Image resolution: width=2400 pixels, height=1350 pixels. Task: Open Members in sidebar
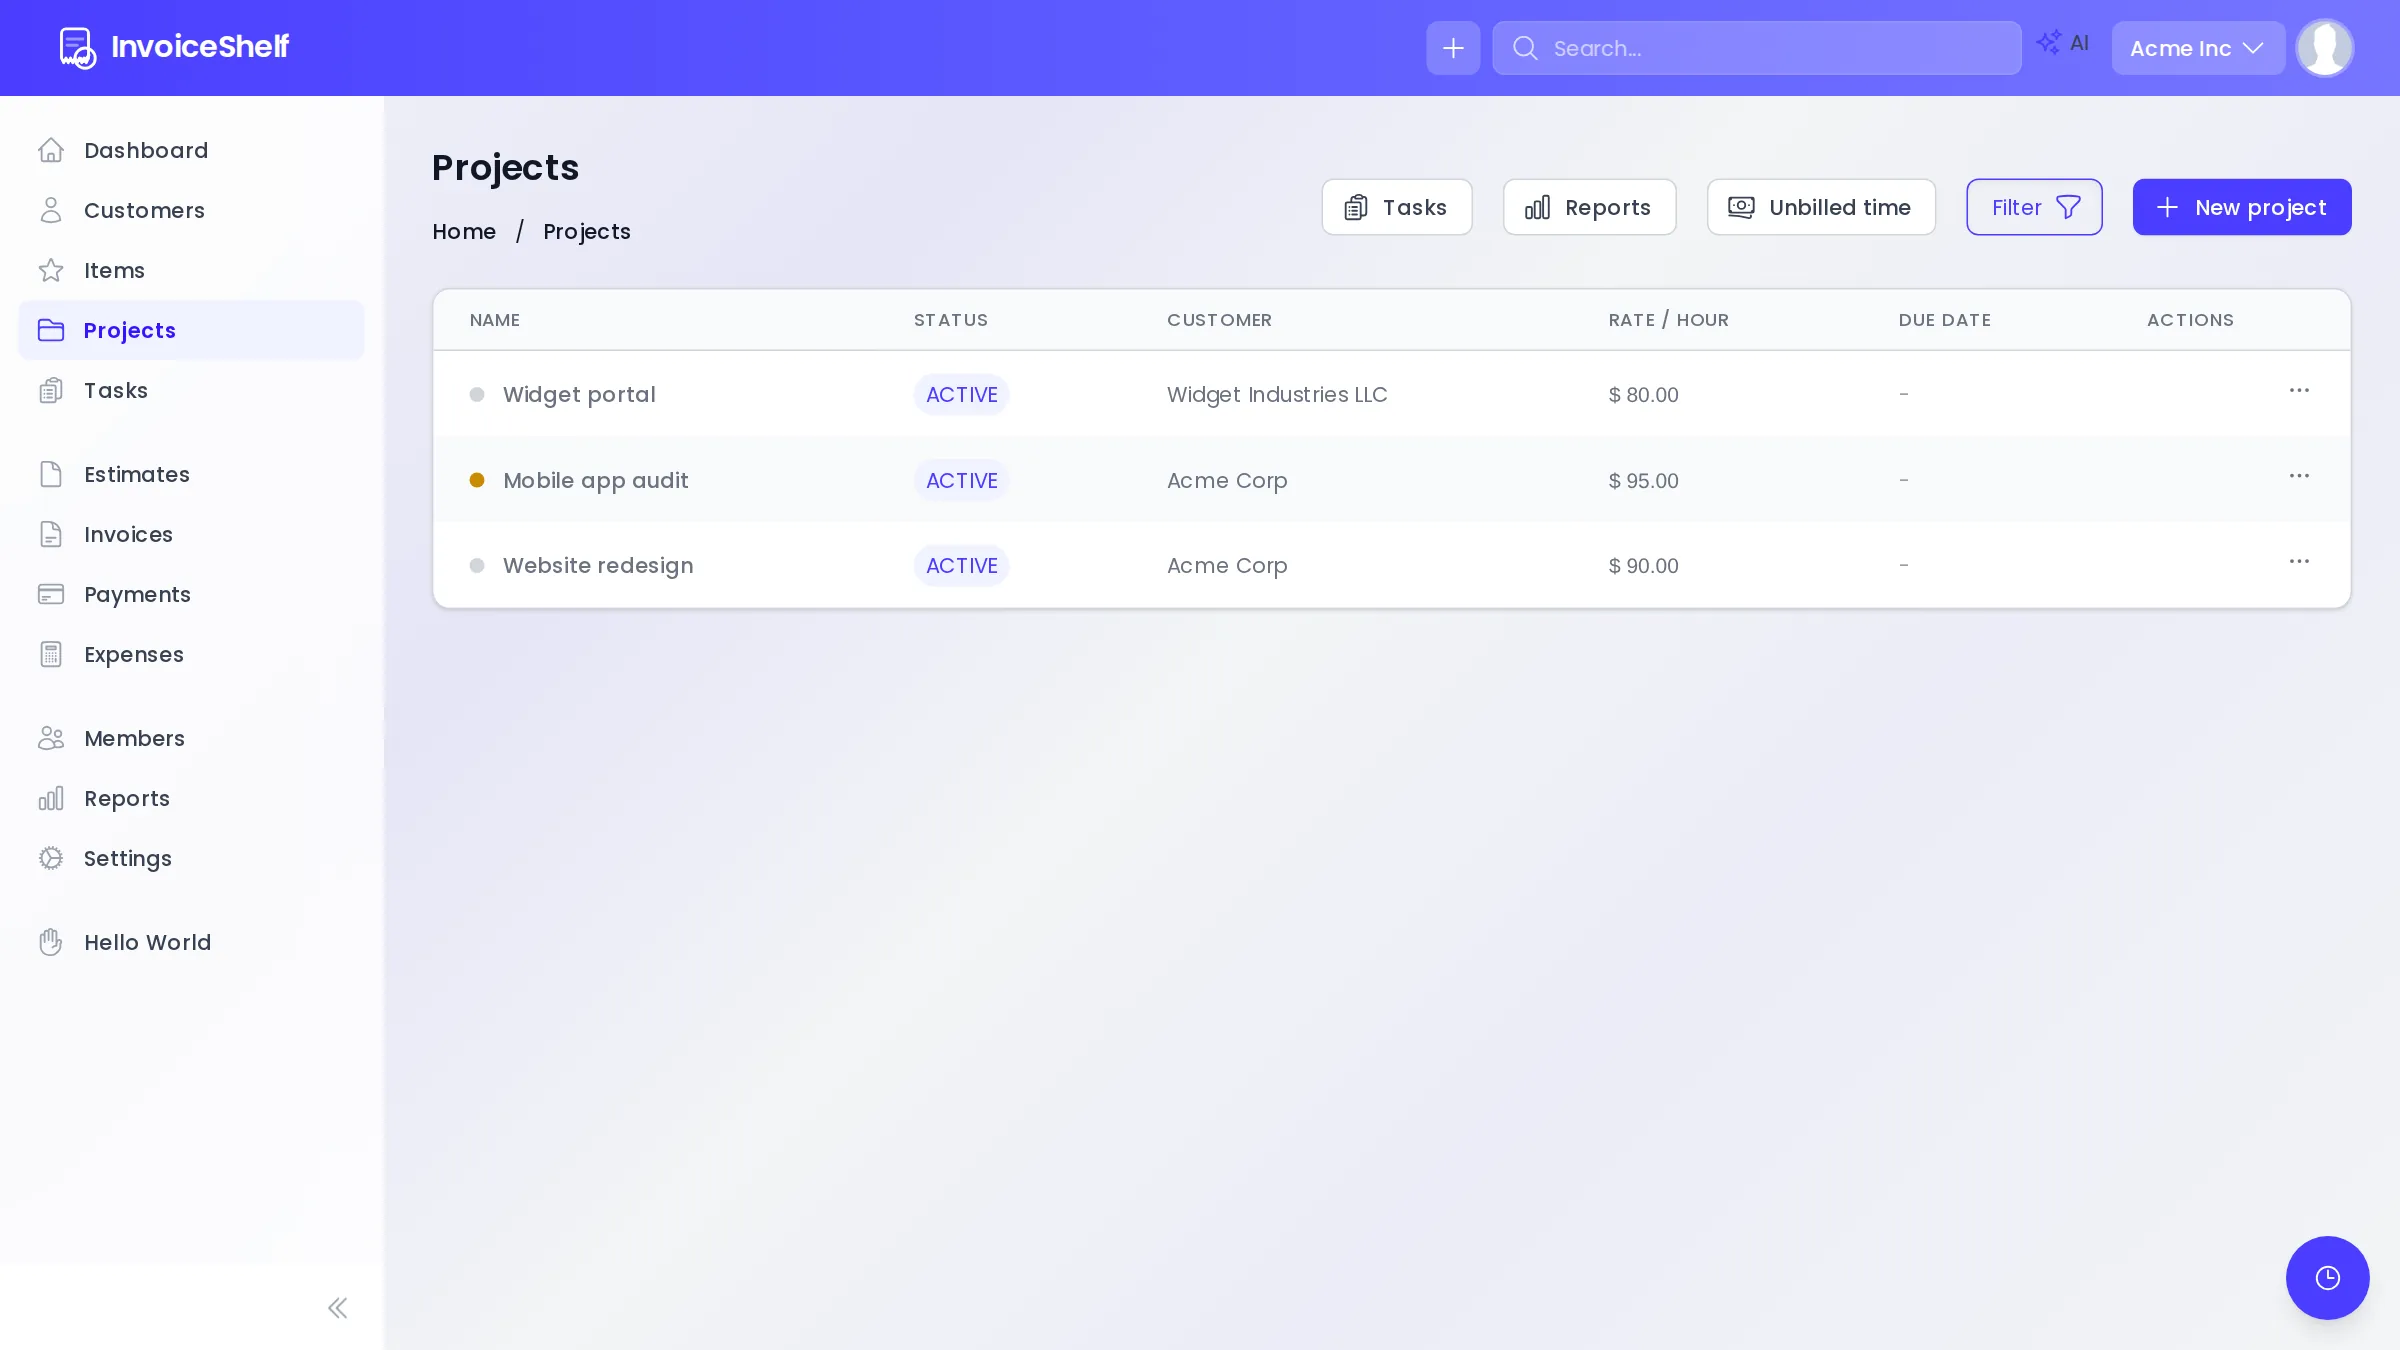(191, 738)
